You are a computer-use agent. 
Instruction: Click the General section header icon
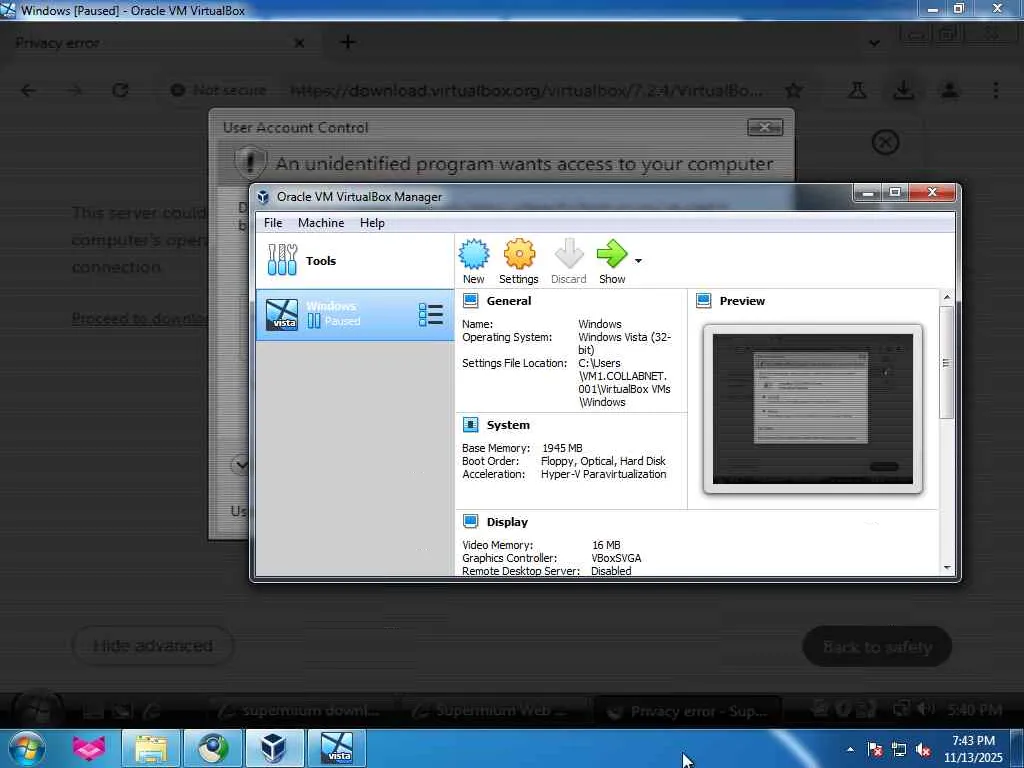click(x=470, y=300)
